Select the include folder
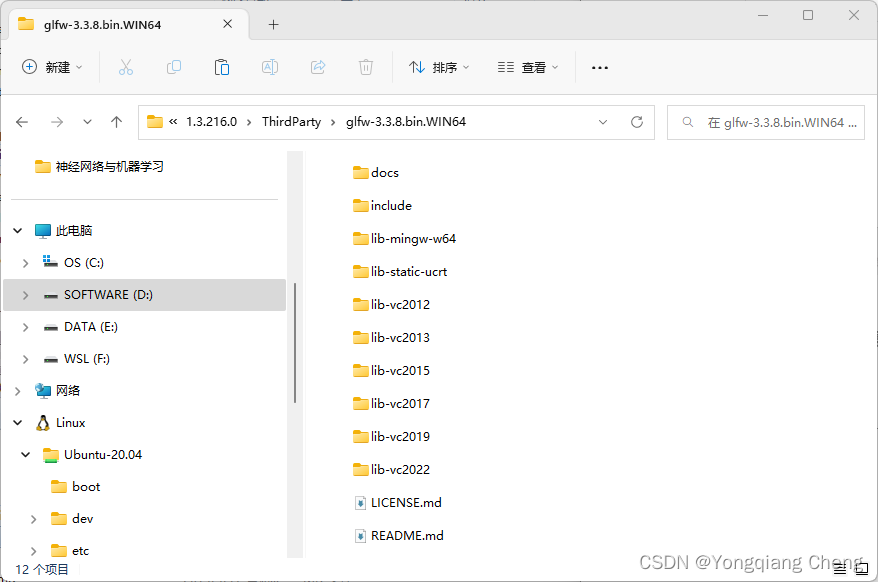This screenshot has height=582, width=878. pos(382,206)
